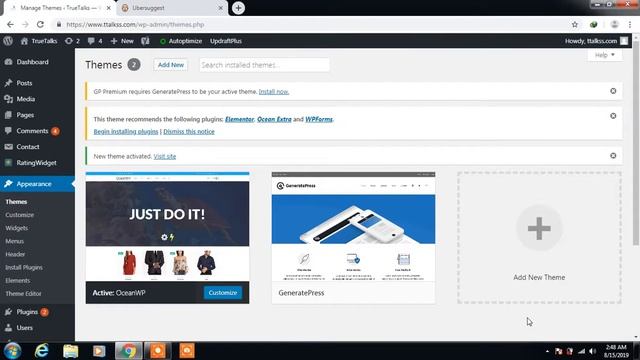Screen dimensions: 640x360
Task: Open Widgets under Appearance
Action: (x=17, y=228)
